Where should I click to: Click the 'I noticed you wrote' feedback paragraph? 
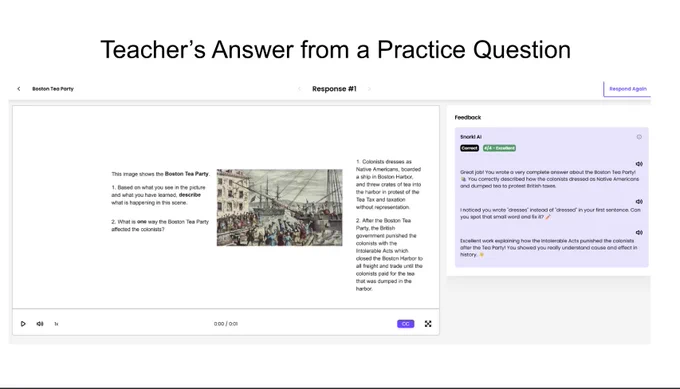pos(550,213)
